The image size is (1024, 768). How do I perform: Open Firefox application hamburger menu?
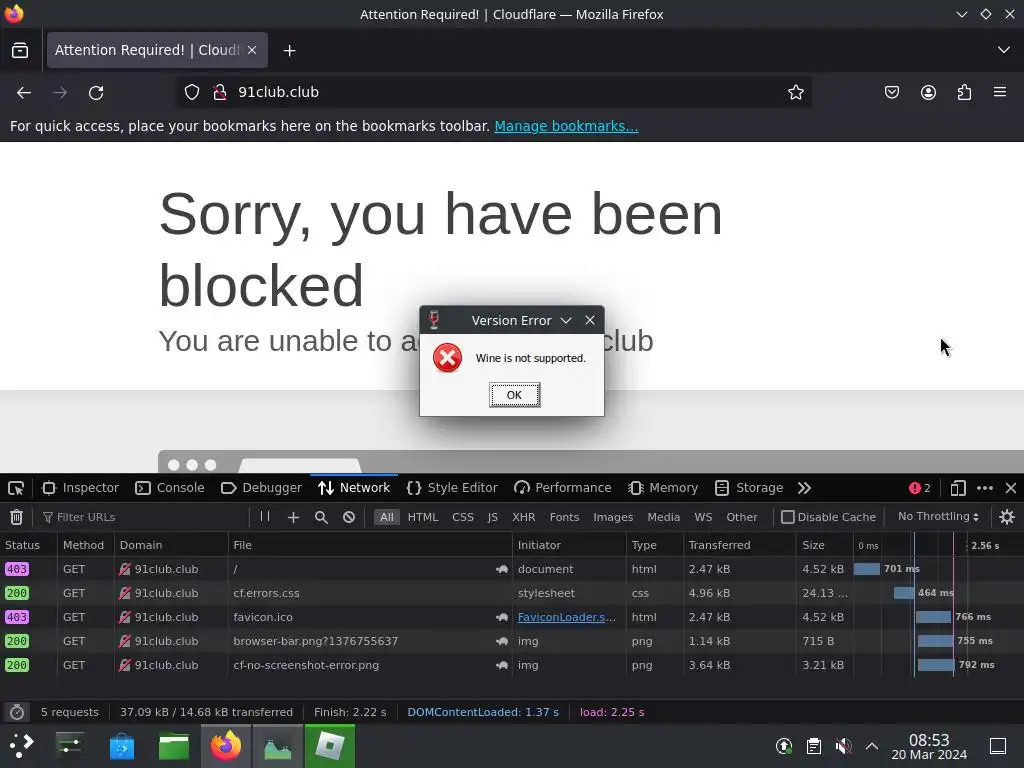pyautogui.click(x=1000, y=92)
